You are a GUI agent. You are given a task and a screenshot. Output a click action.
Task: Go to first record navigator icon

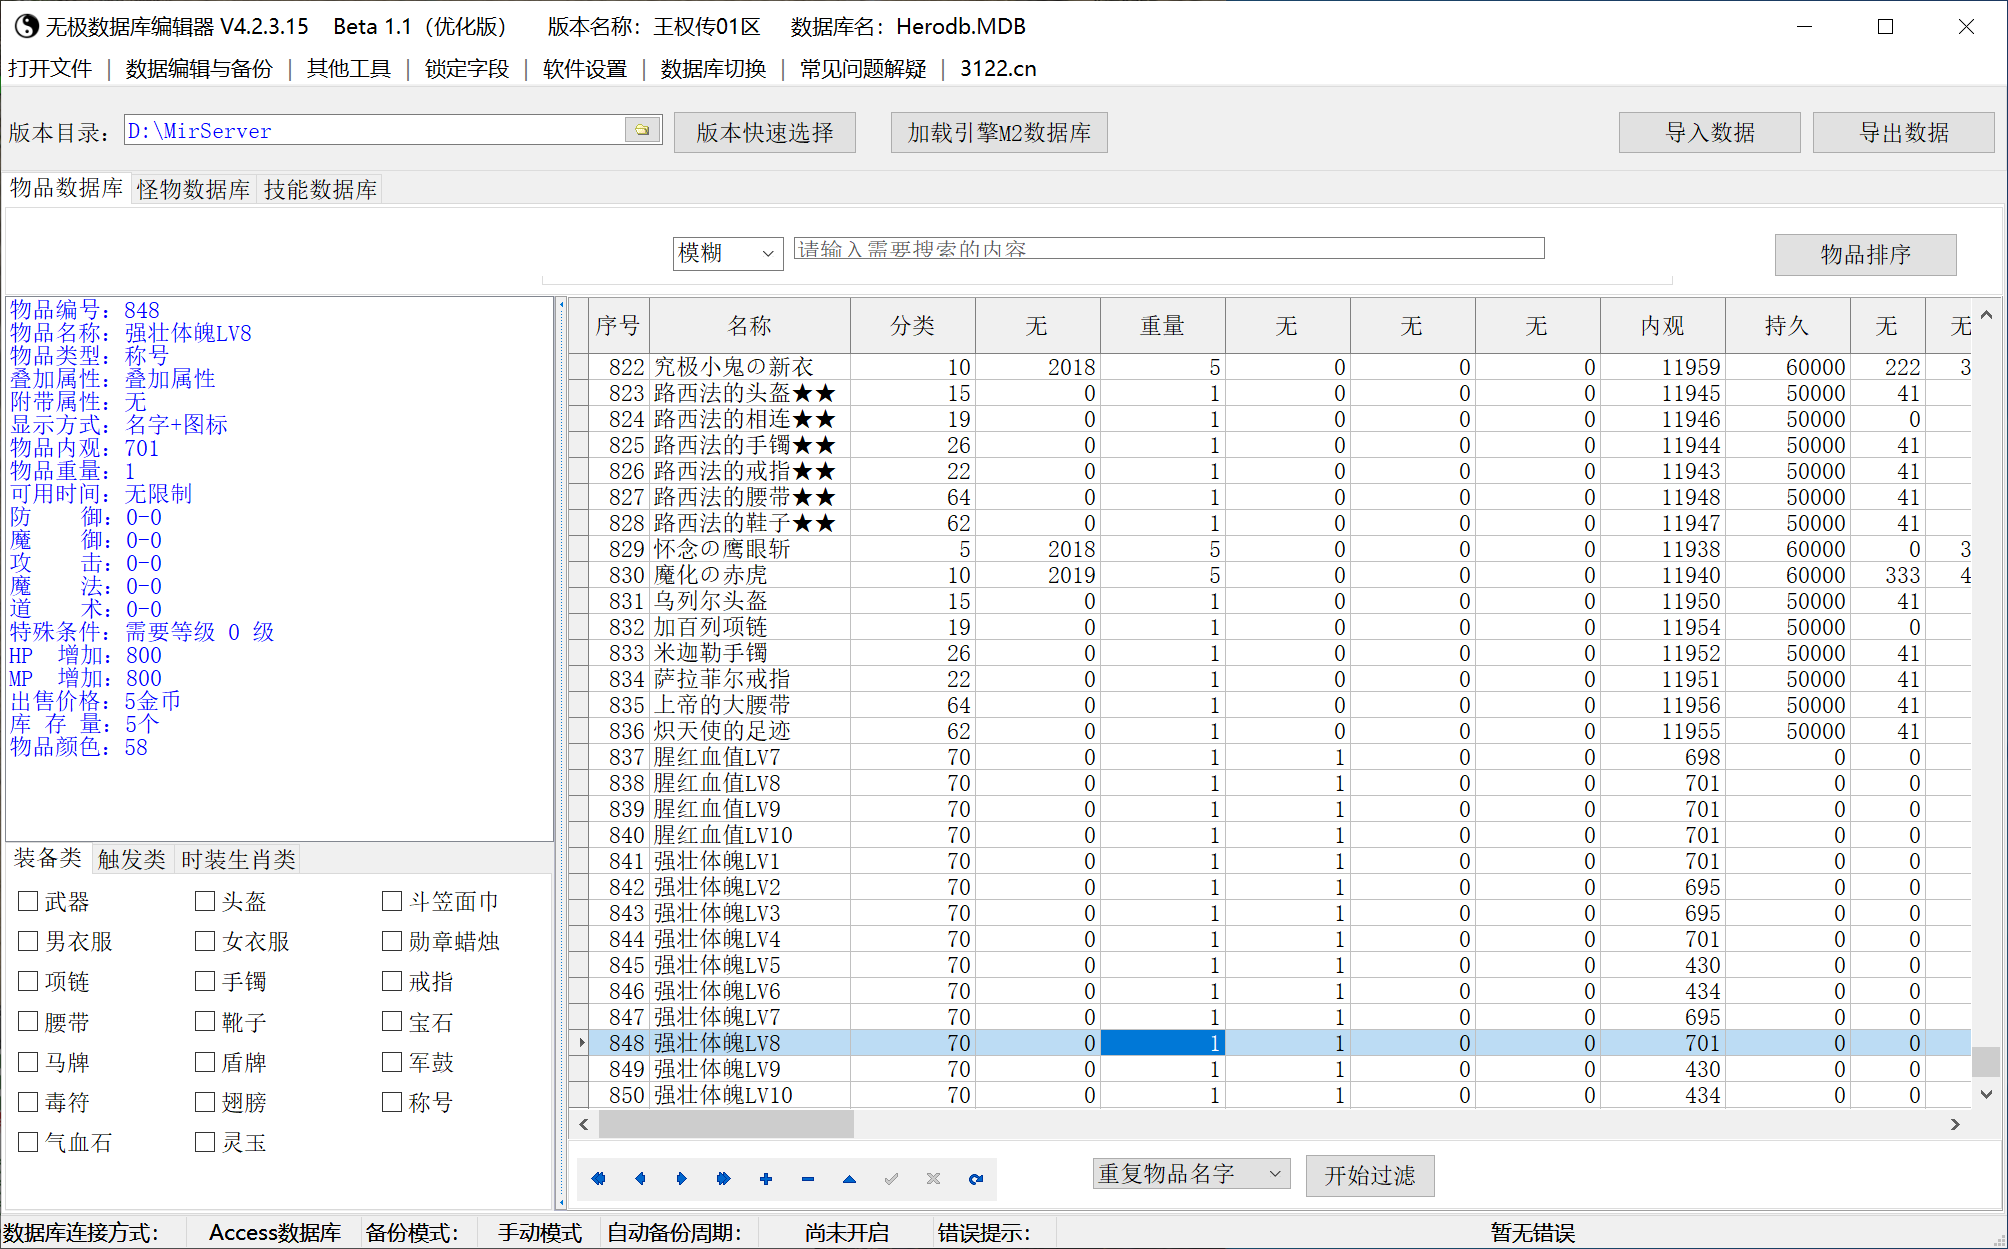(598, 1179)
